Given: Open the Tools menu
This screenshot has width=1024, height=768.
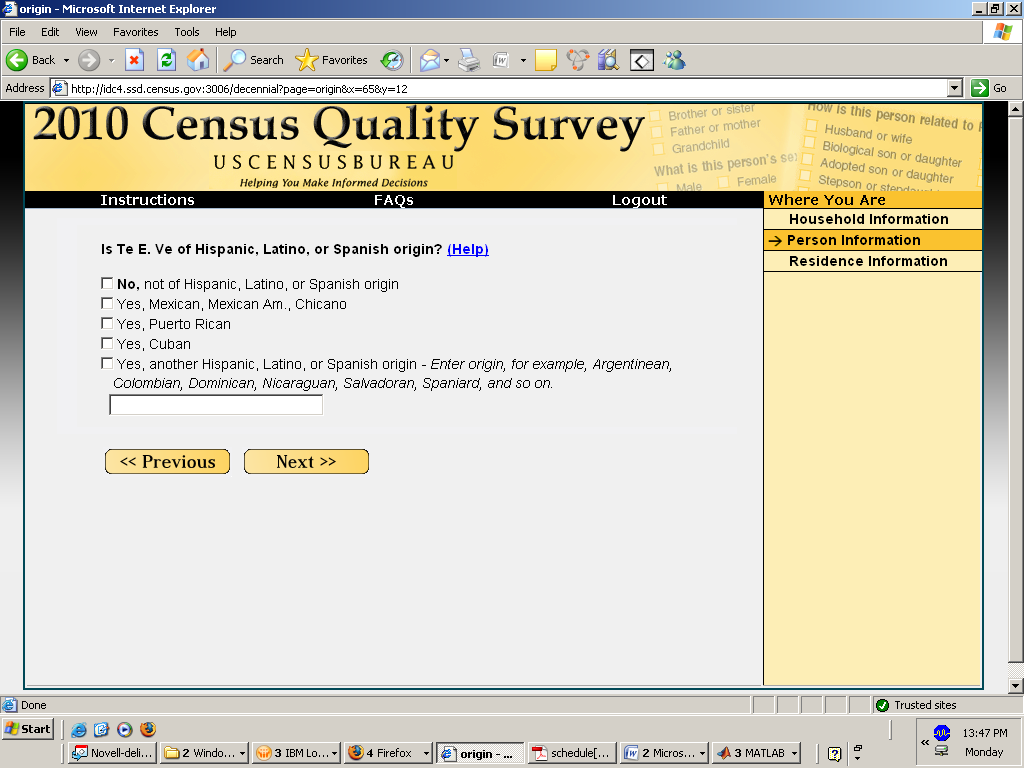Looking at the screenshot, I should pyautogui.click(x=187, y=32).
